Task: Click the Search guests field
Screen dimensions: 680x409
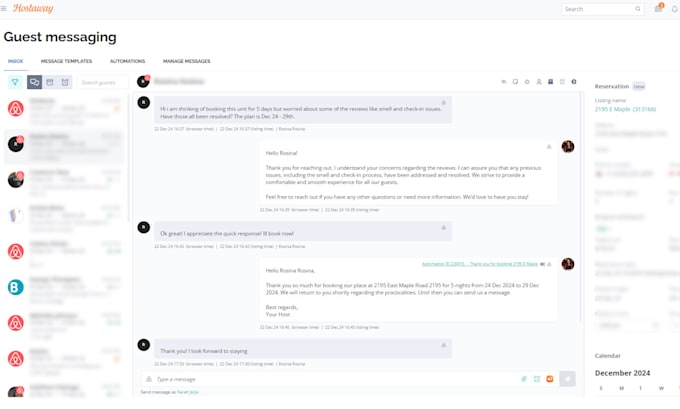Action: (102, 82)
